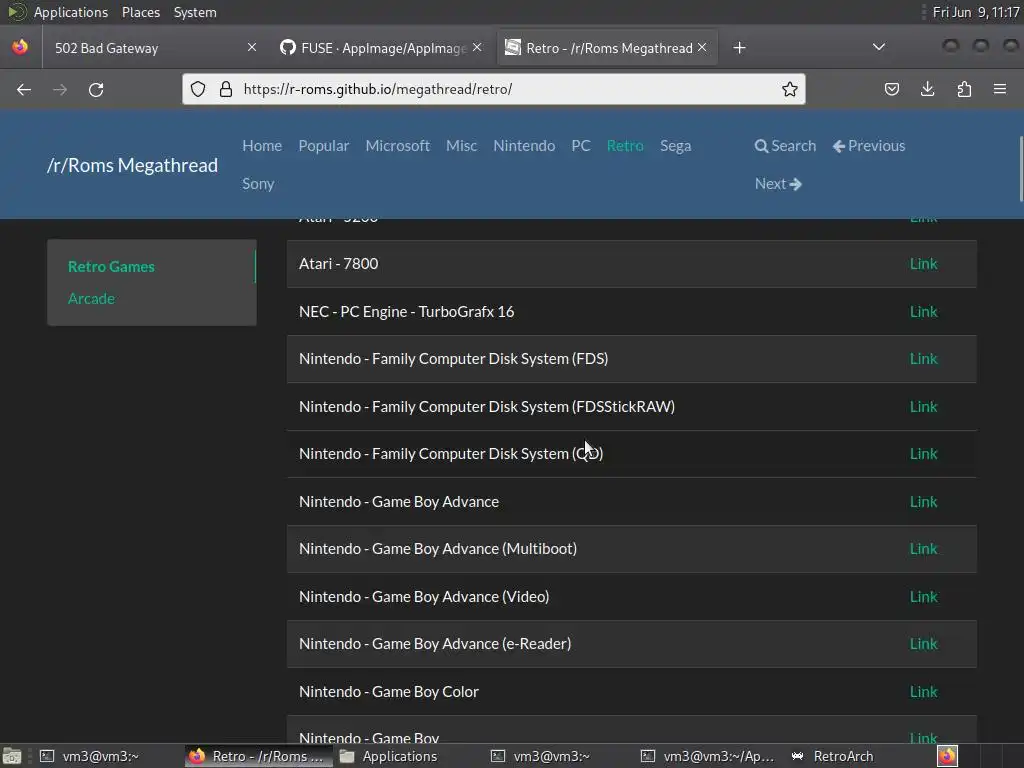
Task: Click the Search magnifier link
Action: pyautogui.click(x=785, y=146)
